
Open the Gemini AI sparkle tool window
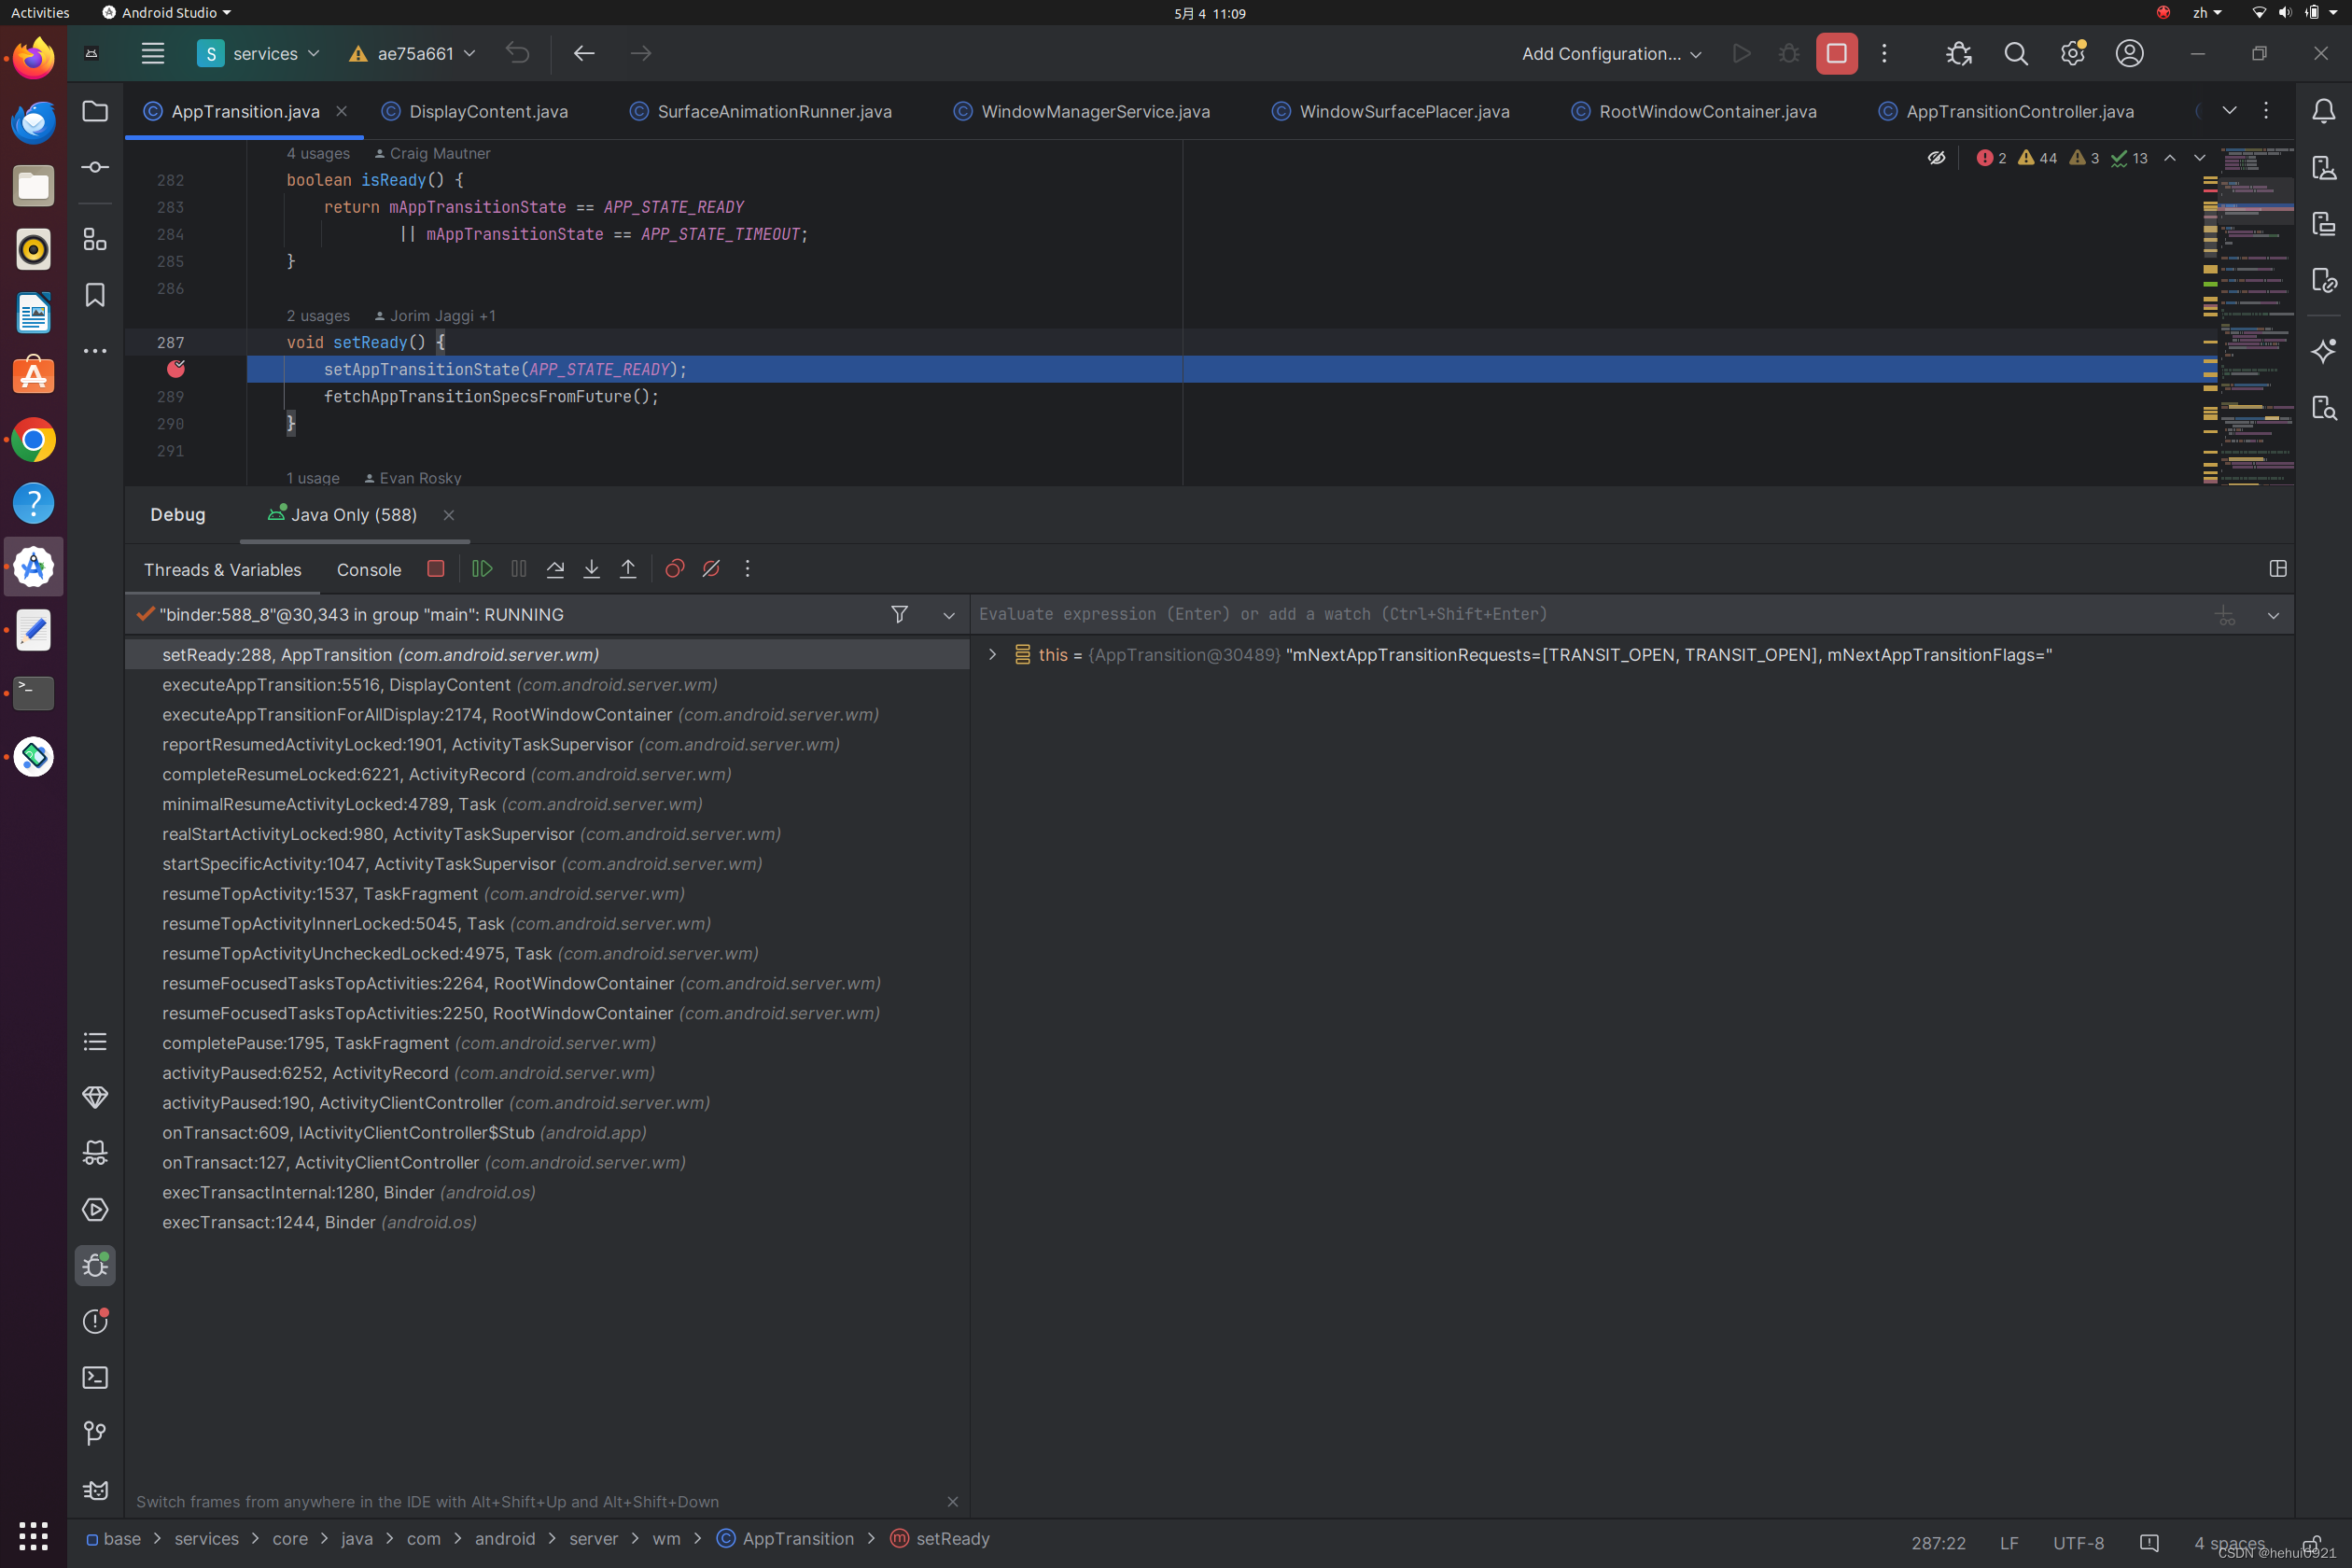pyautogui.click(x=2323, y=351)
